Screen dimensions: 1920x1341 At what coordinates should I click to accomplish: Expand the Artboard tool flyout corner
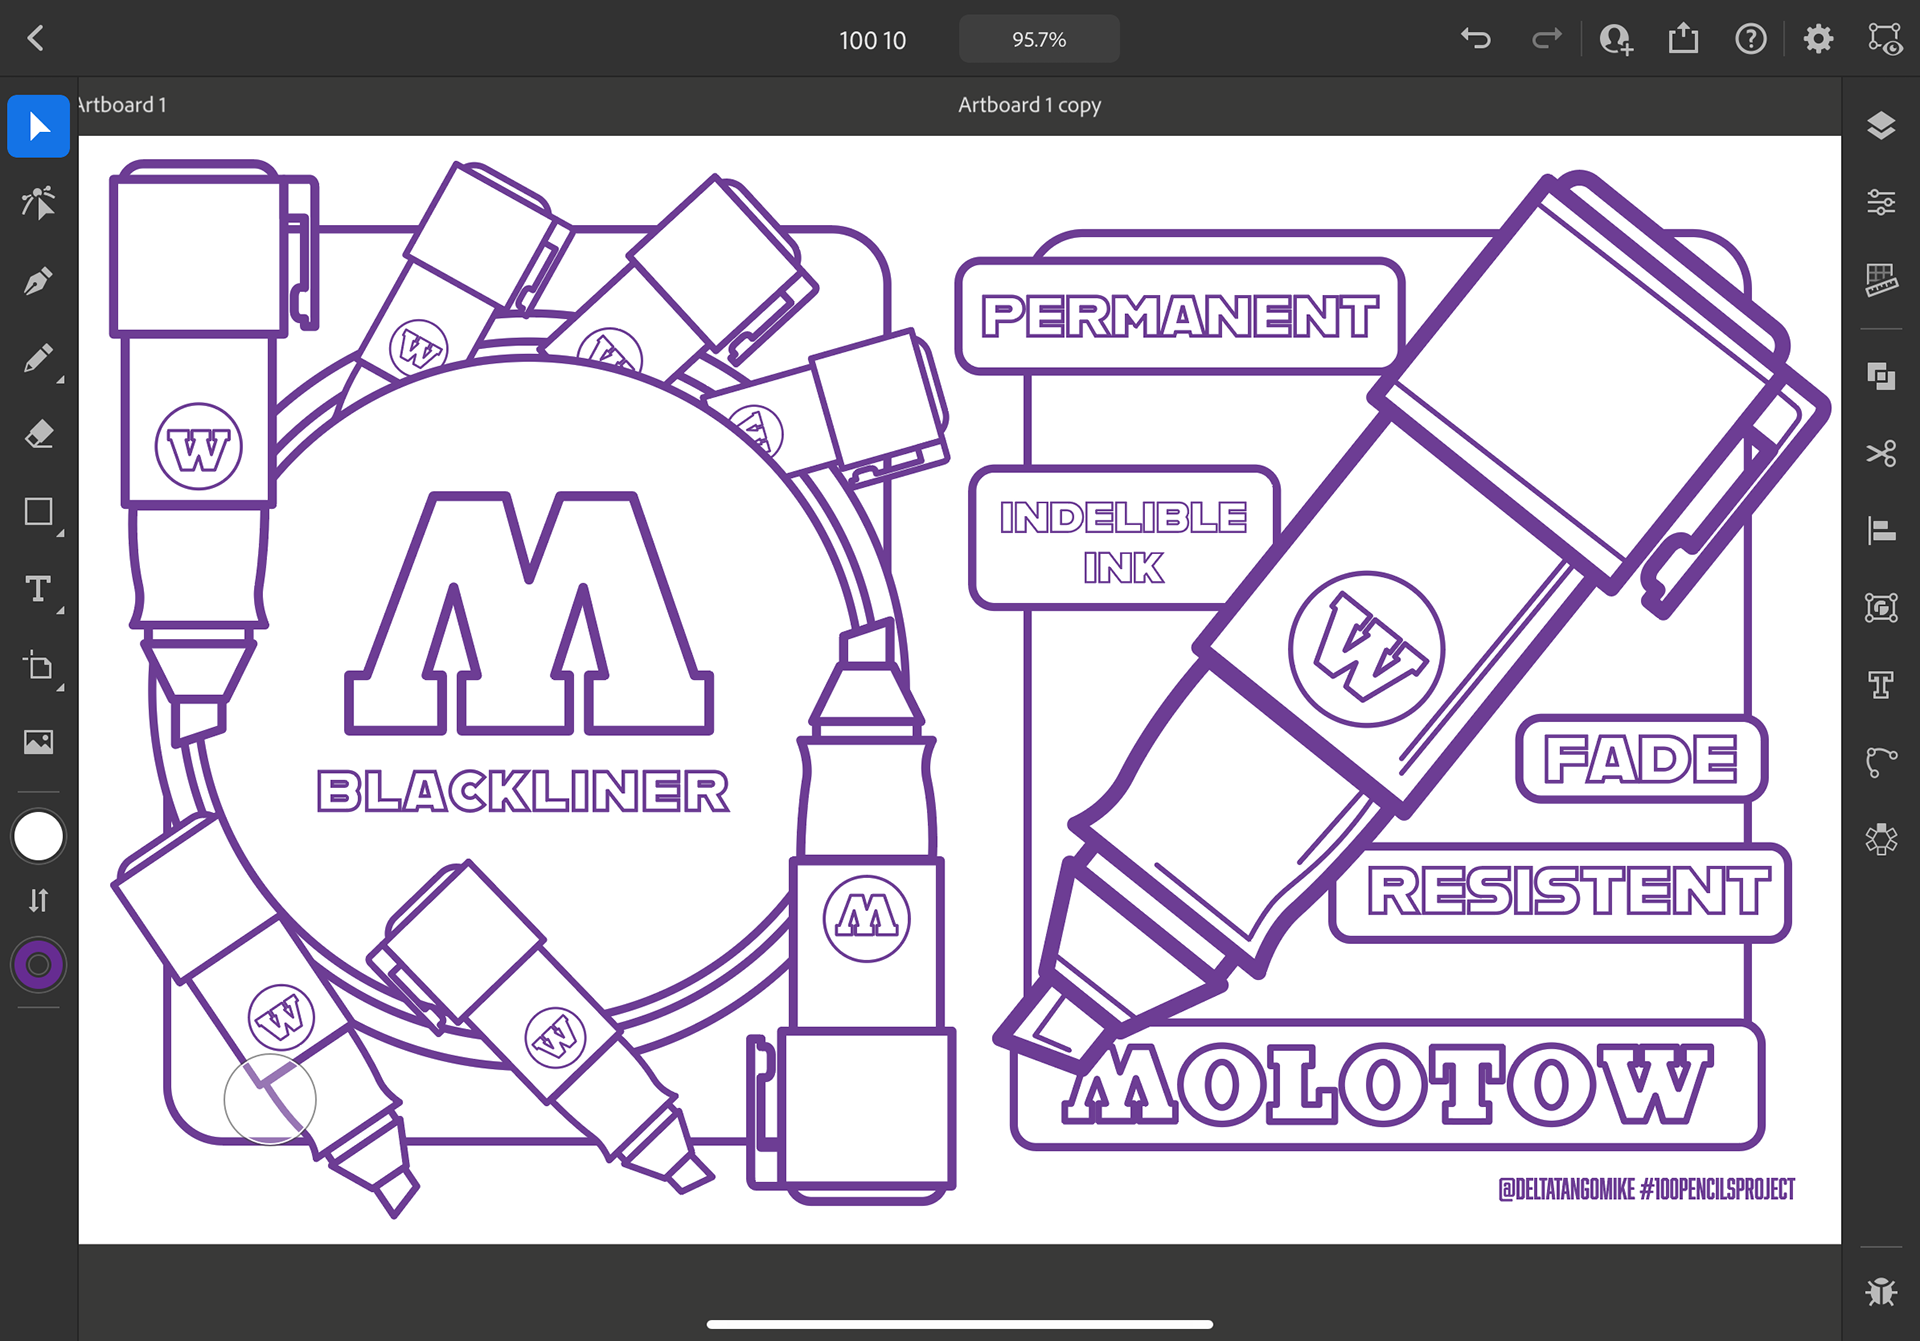point(60,688)
